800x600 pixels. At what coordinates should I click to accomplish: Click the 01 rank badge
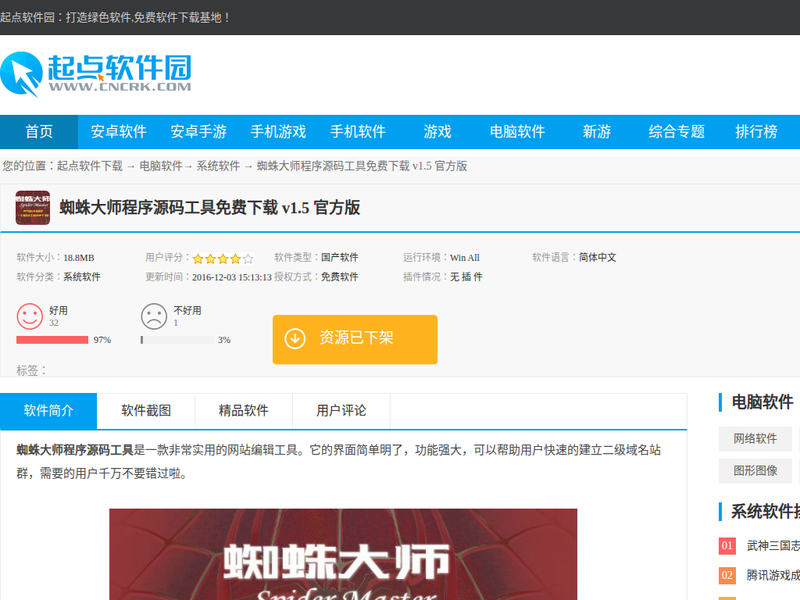tap(727, 546)
